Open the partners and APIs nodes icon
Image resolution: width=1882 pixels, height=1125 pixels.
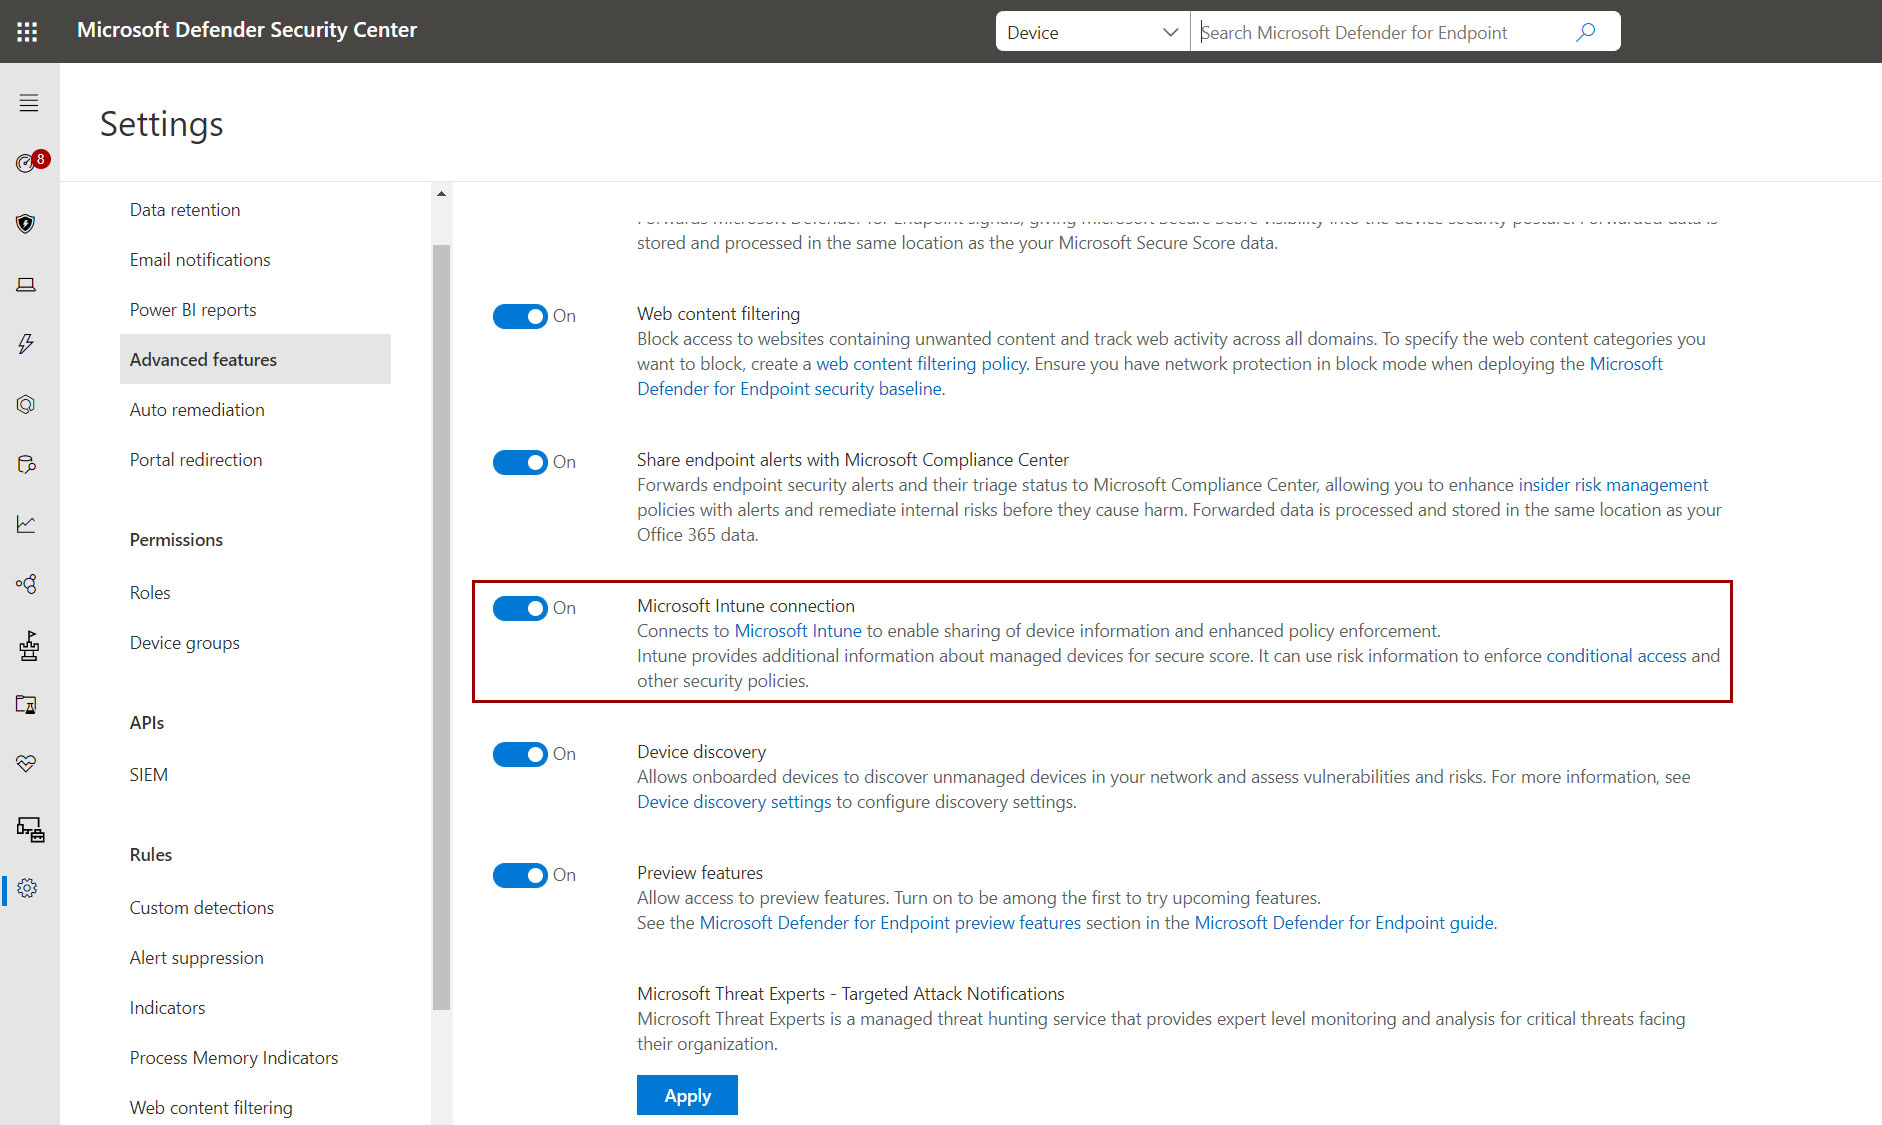(26, 584)
